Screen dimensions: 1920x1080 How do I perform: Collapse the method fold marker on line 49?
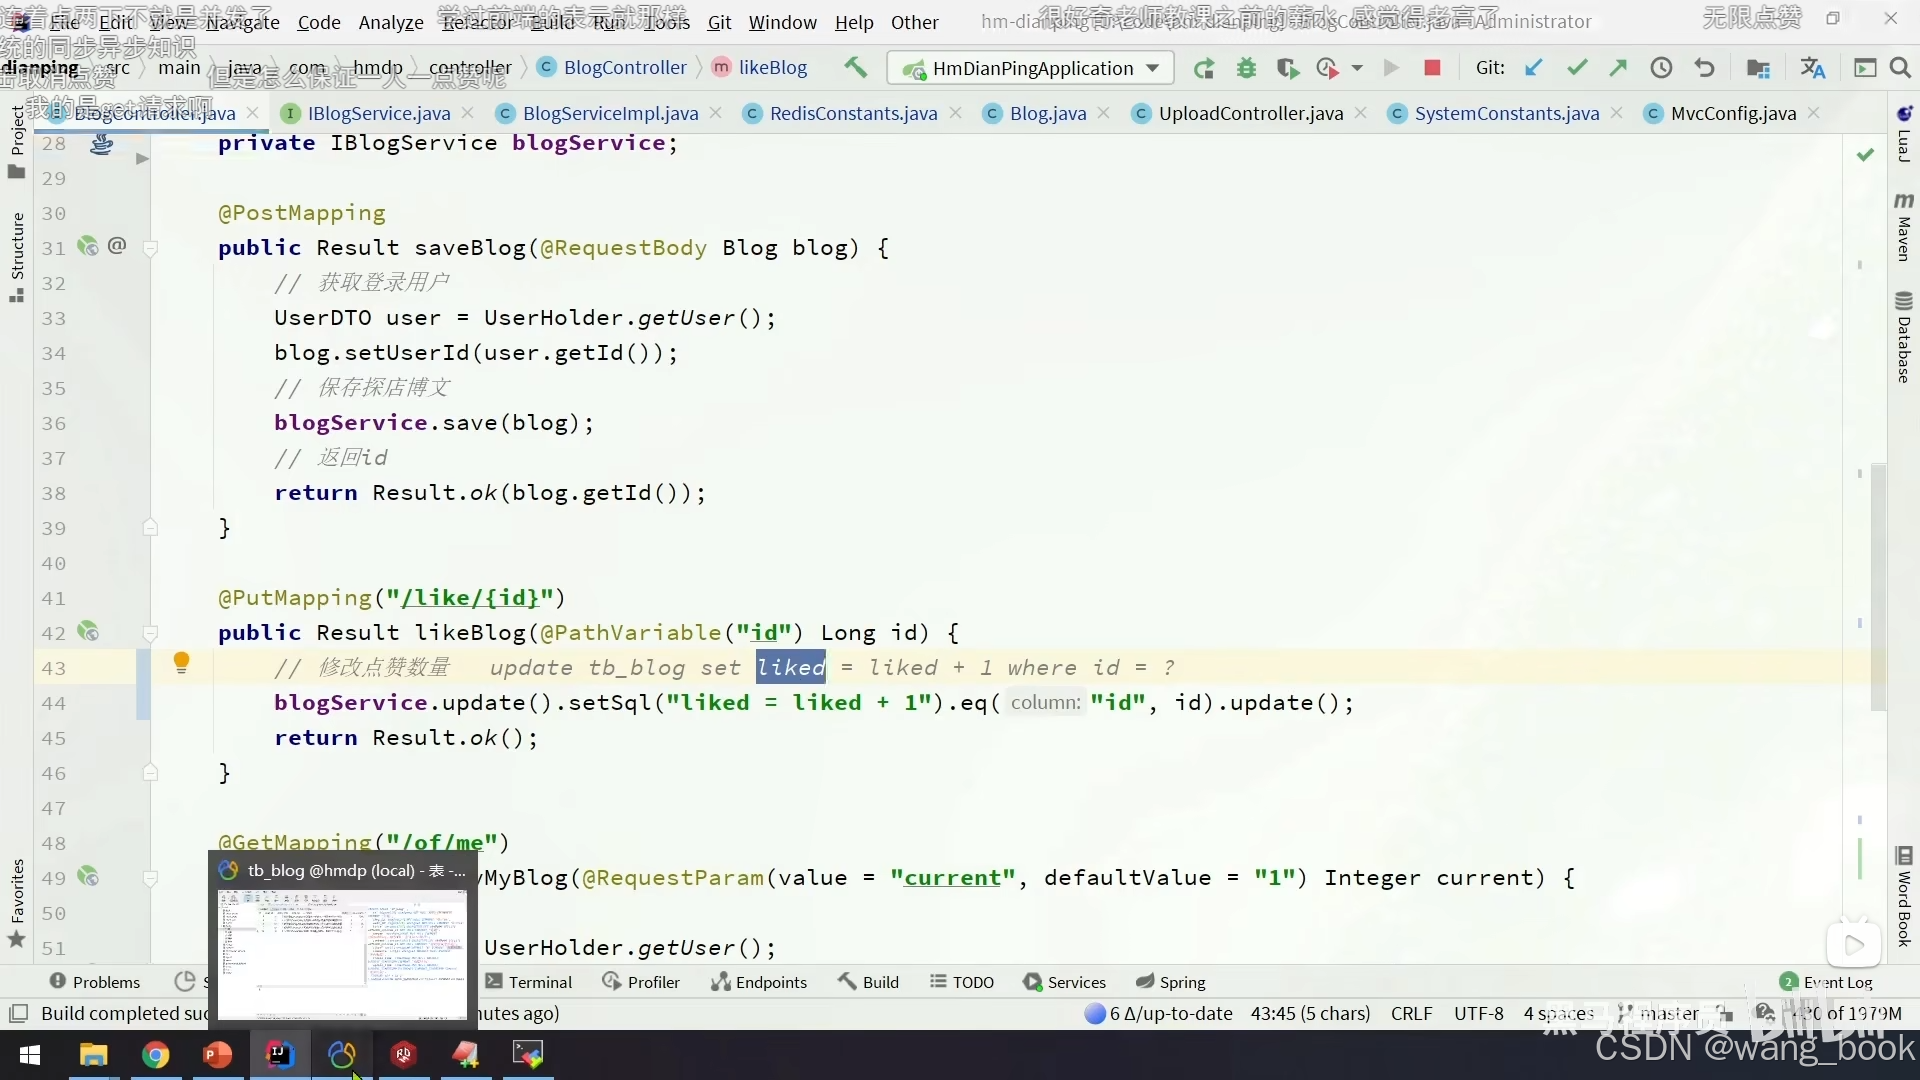[x=150, y=878]
